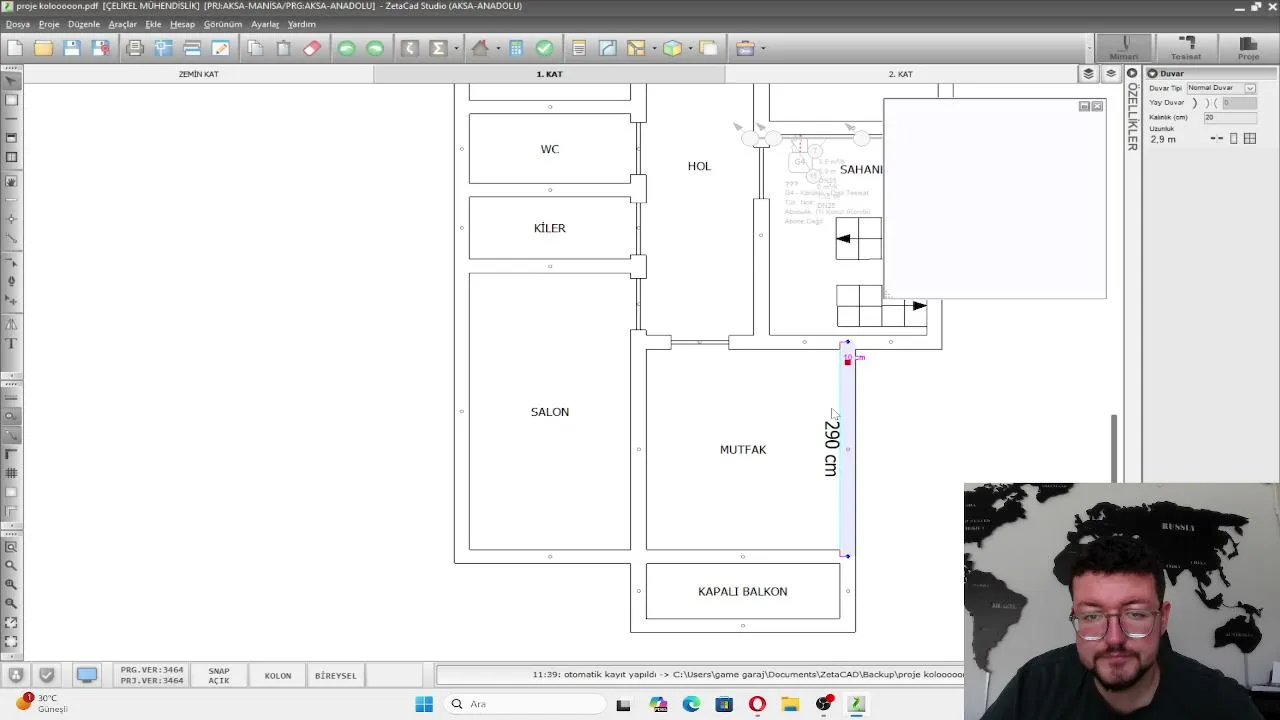The image size is (1280, 720).
Task: Click the Paste clipboard icon
Action: click(283, 48)
